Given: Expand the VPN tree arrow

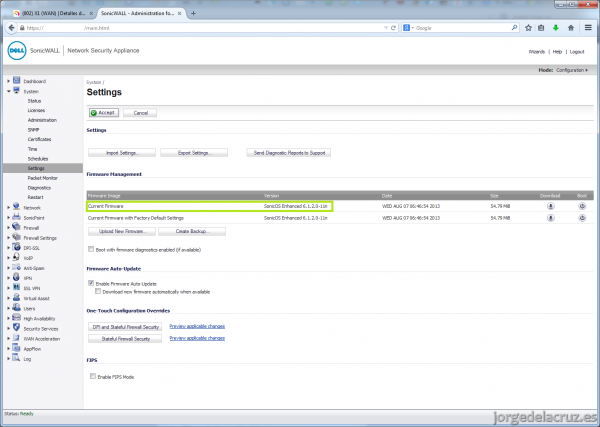Looking at the screenshot, I should pyautogui.click(x=8, y=278).
